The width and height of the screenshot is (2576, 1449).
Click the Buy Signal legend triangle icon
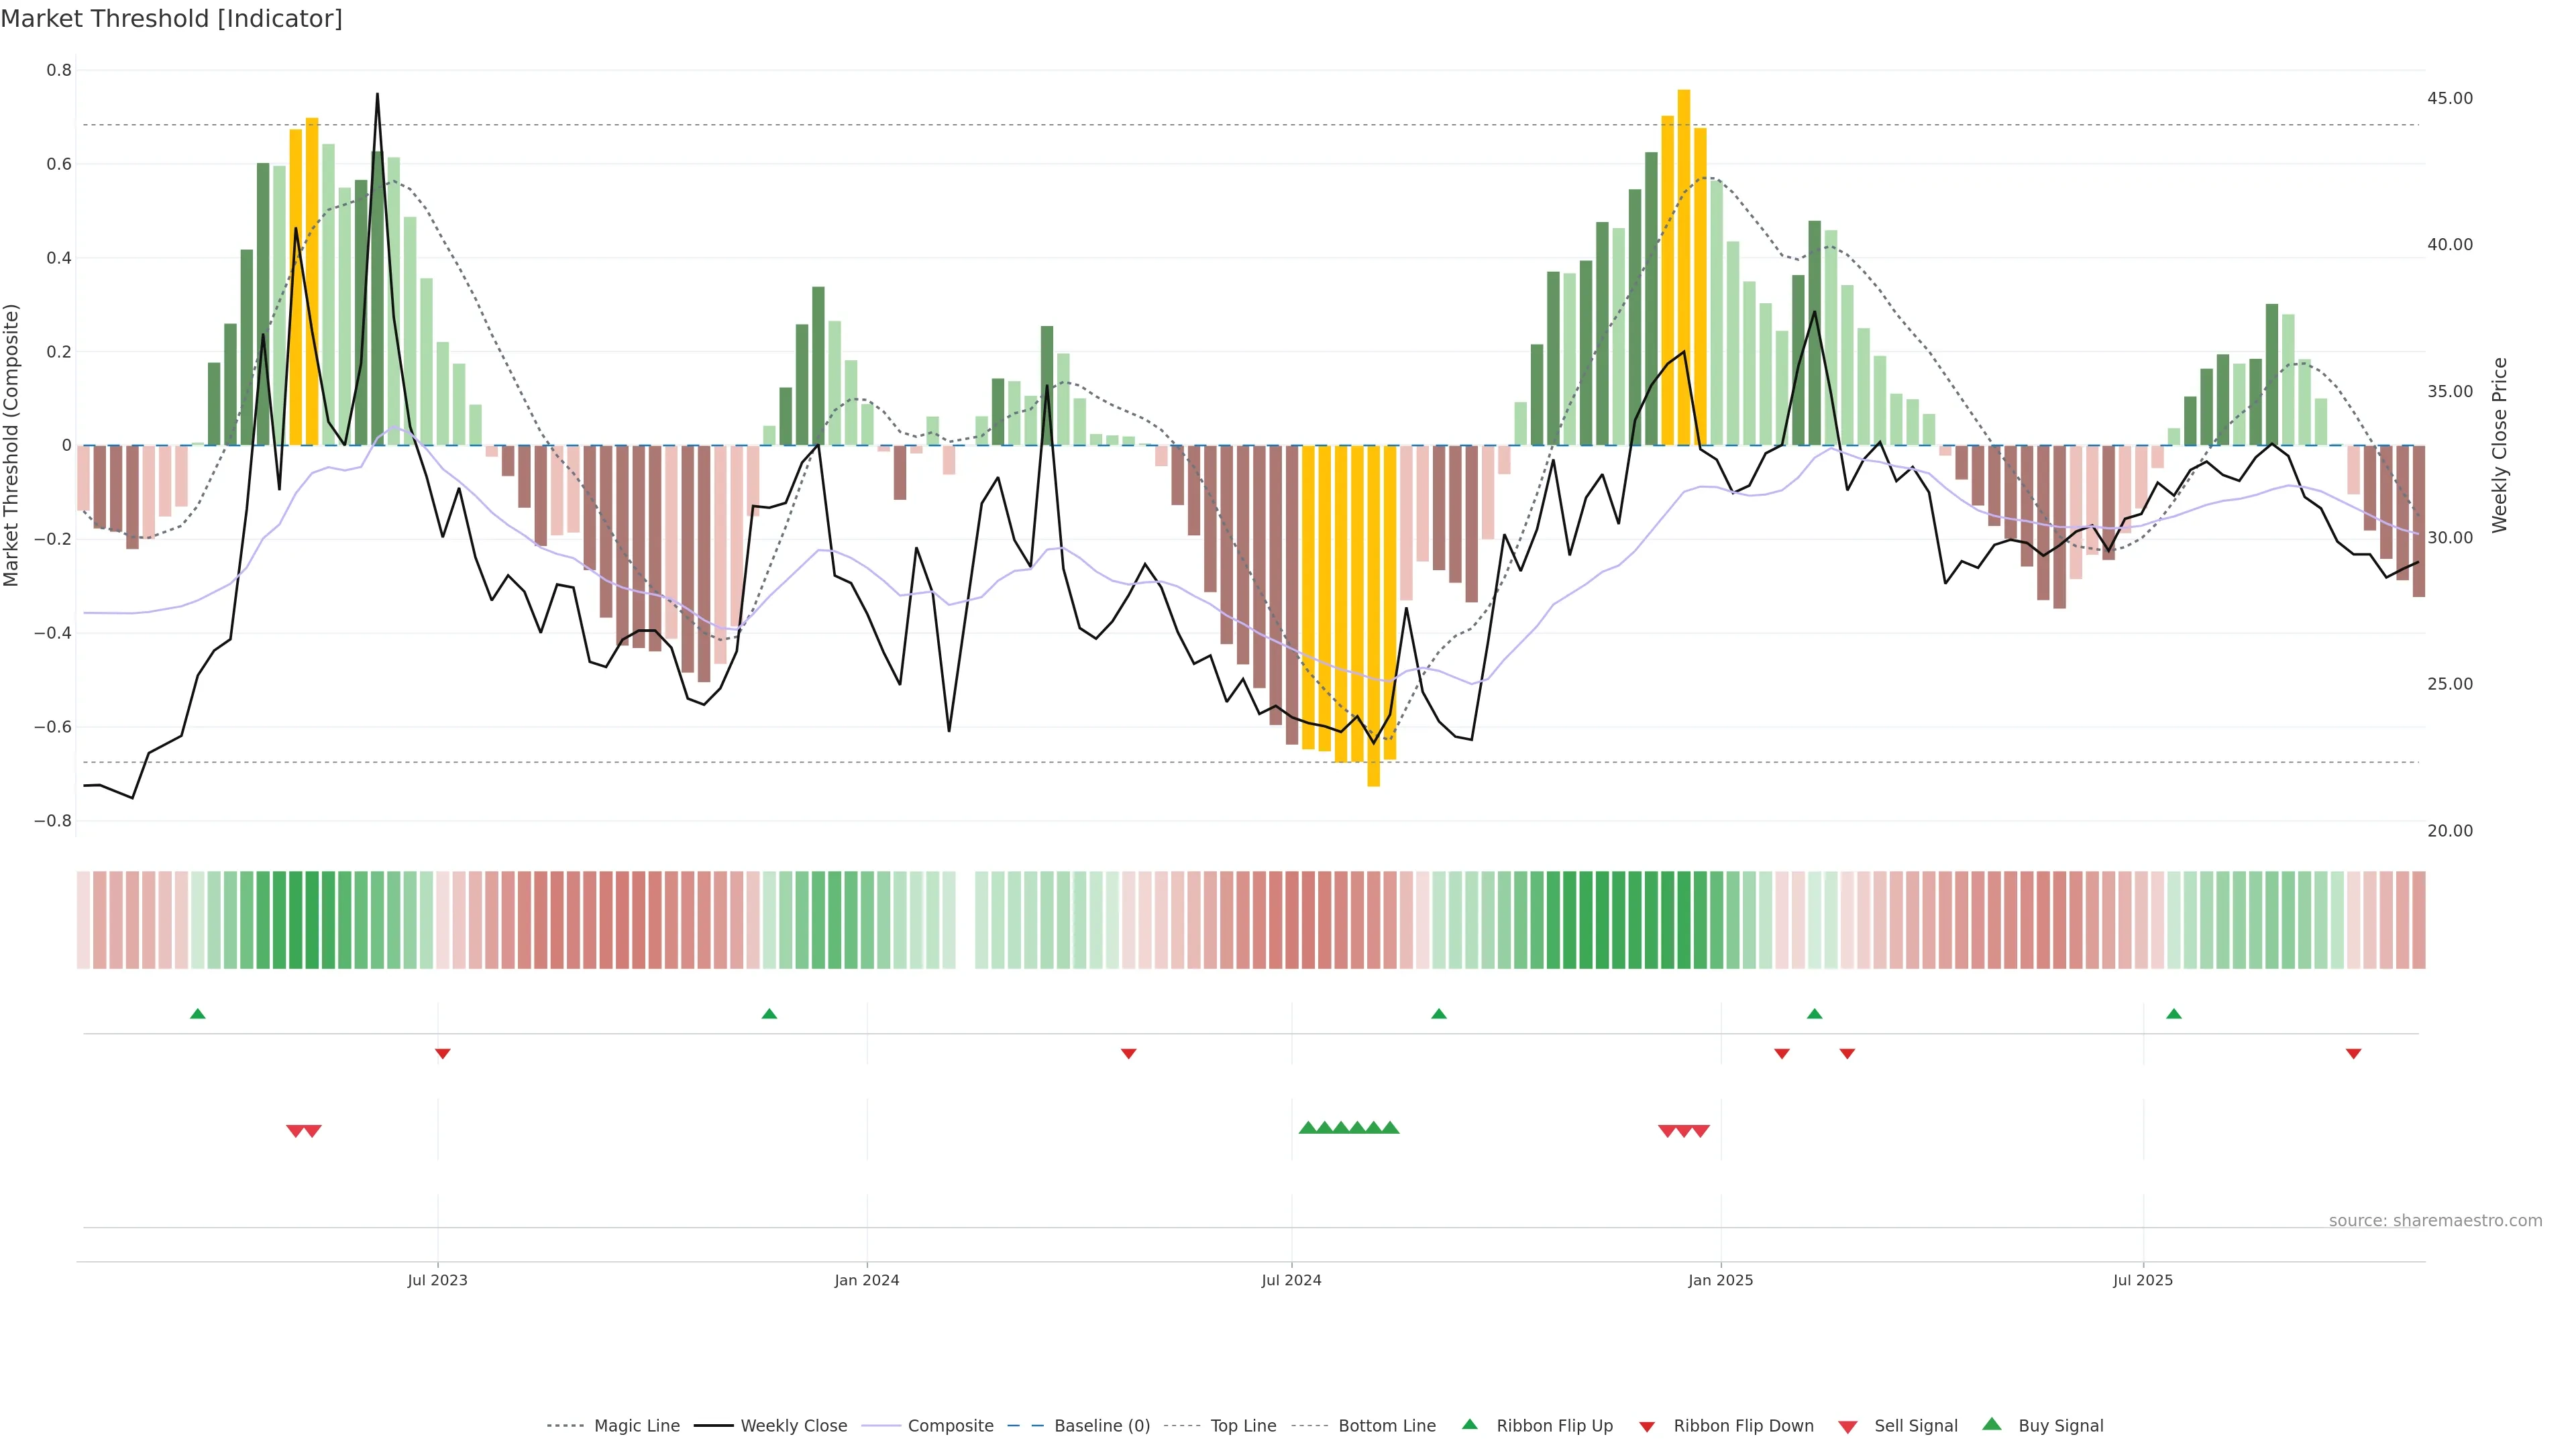pyautogui.click(x=1991, y=1424)
